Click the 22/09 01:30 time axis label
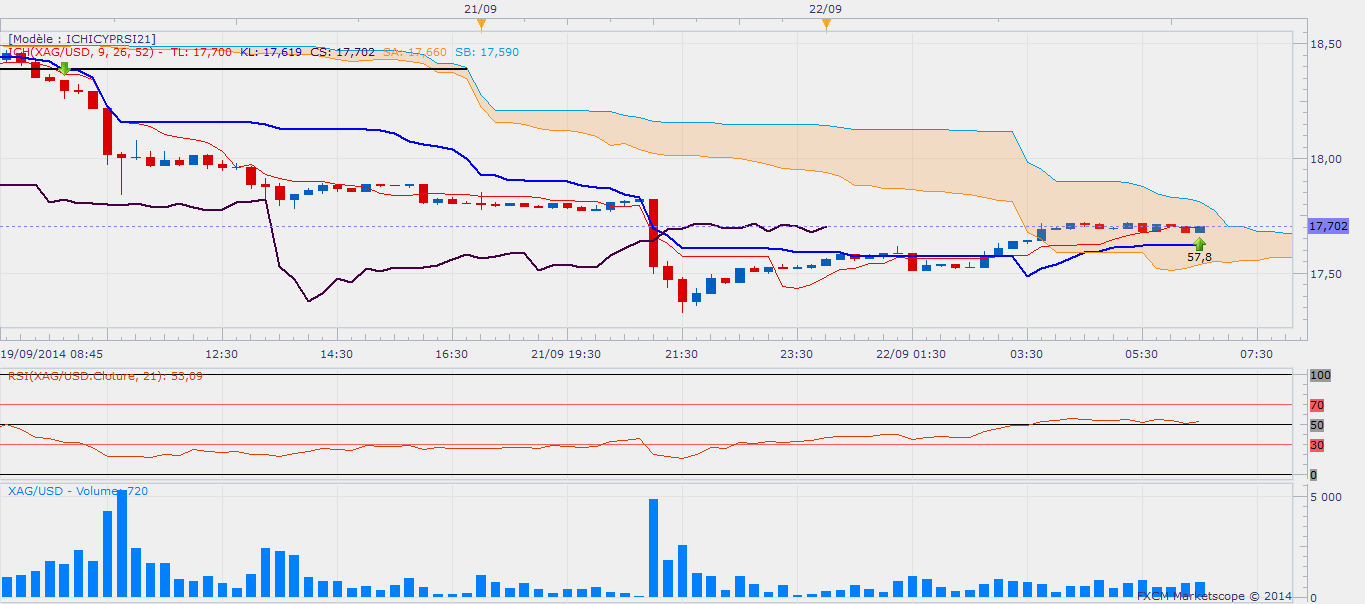The width and height of the screenshot is (1365, 604). pos(911,354)
